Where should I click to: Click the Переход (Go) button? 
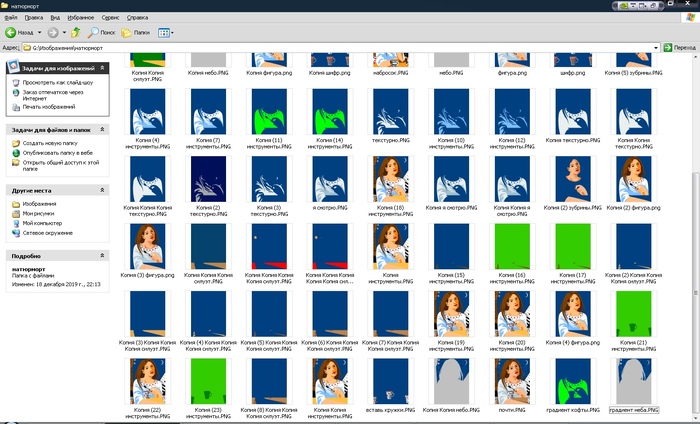679,47
